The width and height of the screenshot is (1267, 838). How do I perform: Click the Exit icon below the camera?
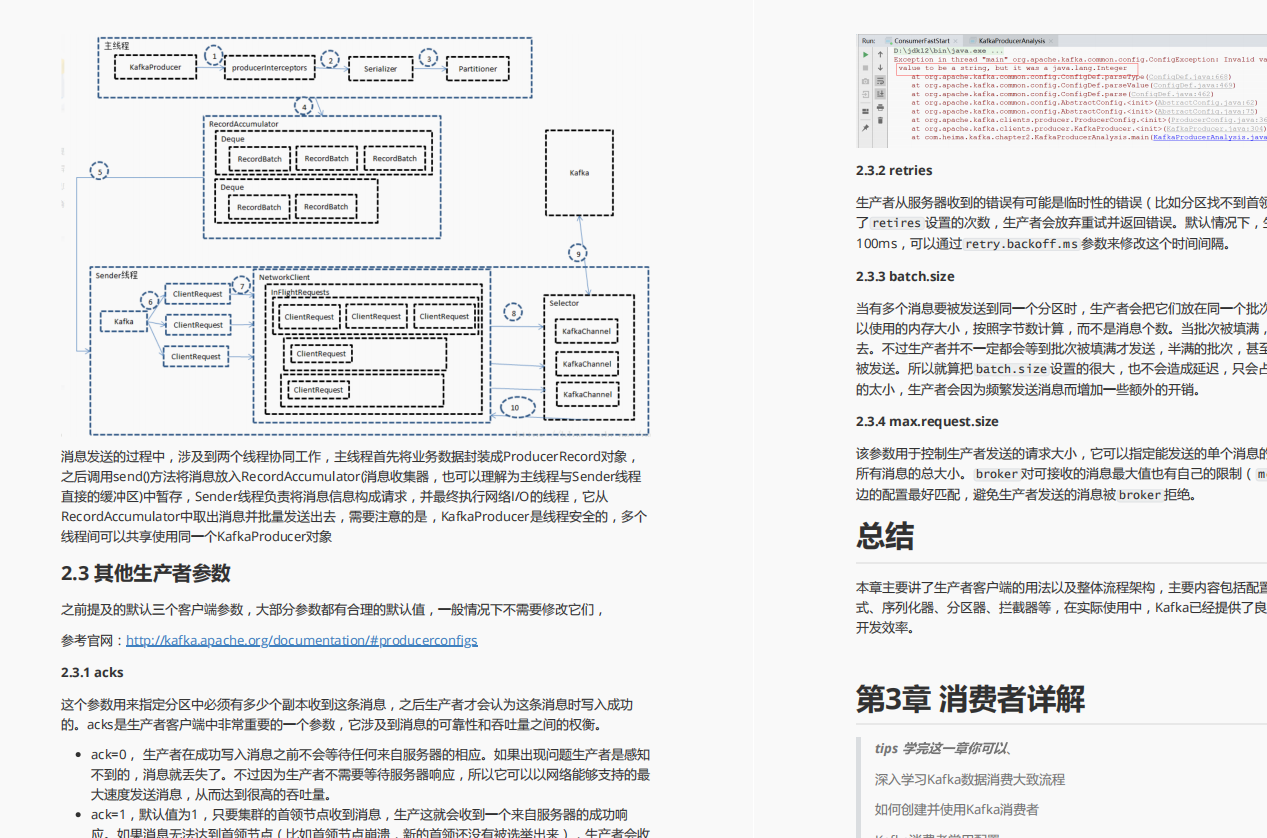pyautogui.click(x=865, y=94)
